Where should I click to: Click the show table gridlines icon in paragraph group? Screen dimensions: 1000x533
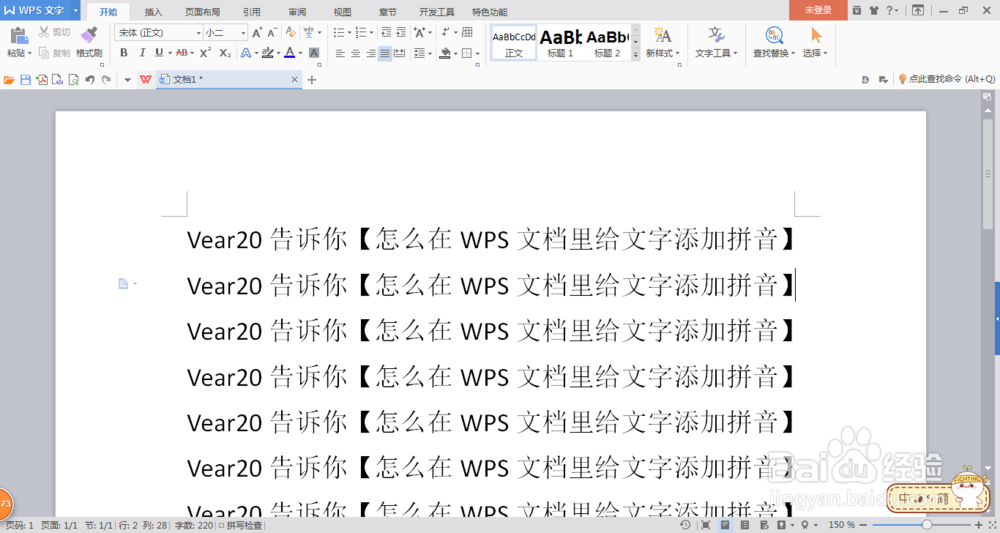pos(467,33)
